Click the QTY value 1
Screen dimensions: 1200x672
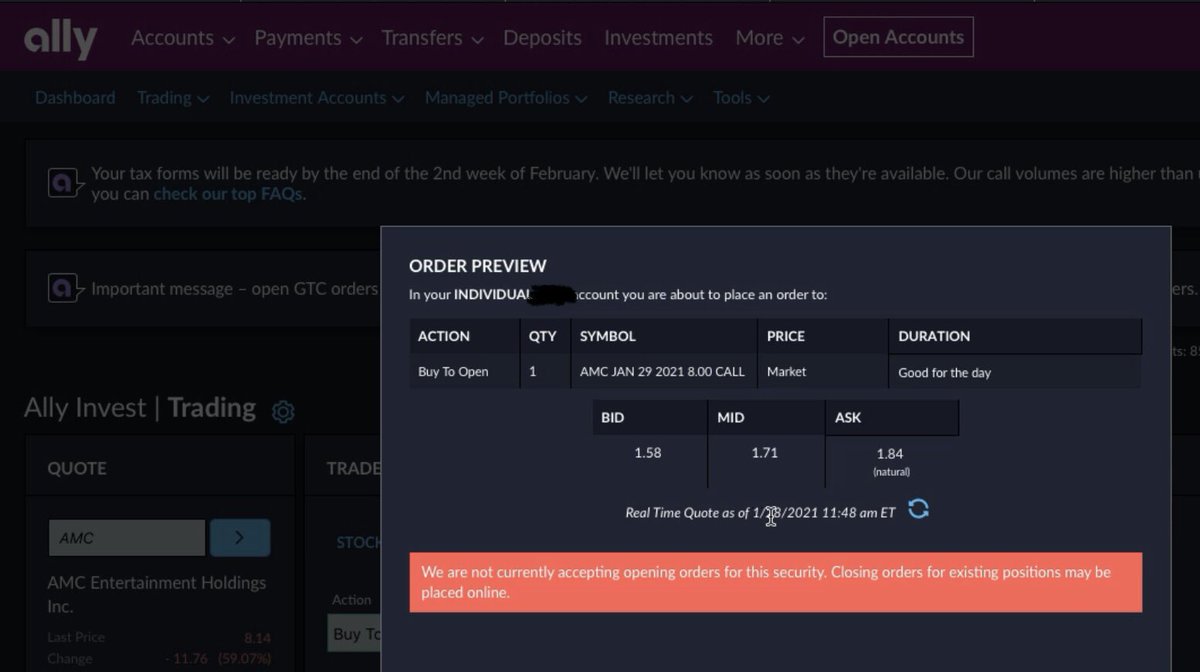[532, 372]
